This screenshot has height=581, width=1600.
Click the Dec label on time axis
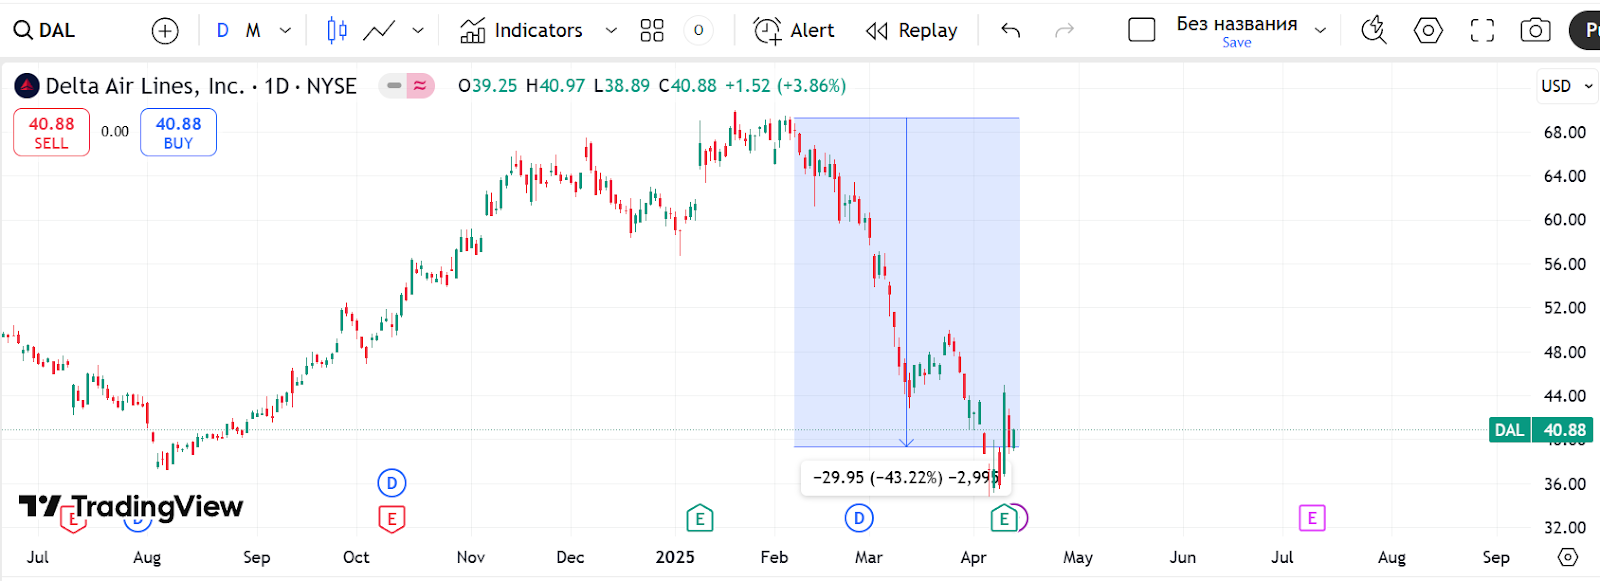570,557
